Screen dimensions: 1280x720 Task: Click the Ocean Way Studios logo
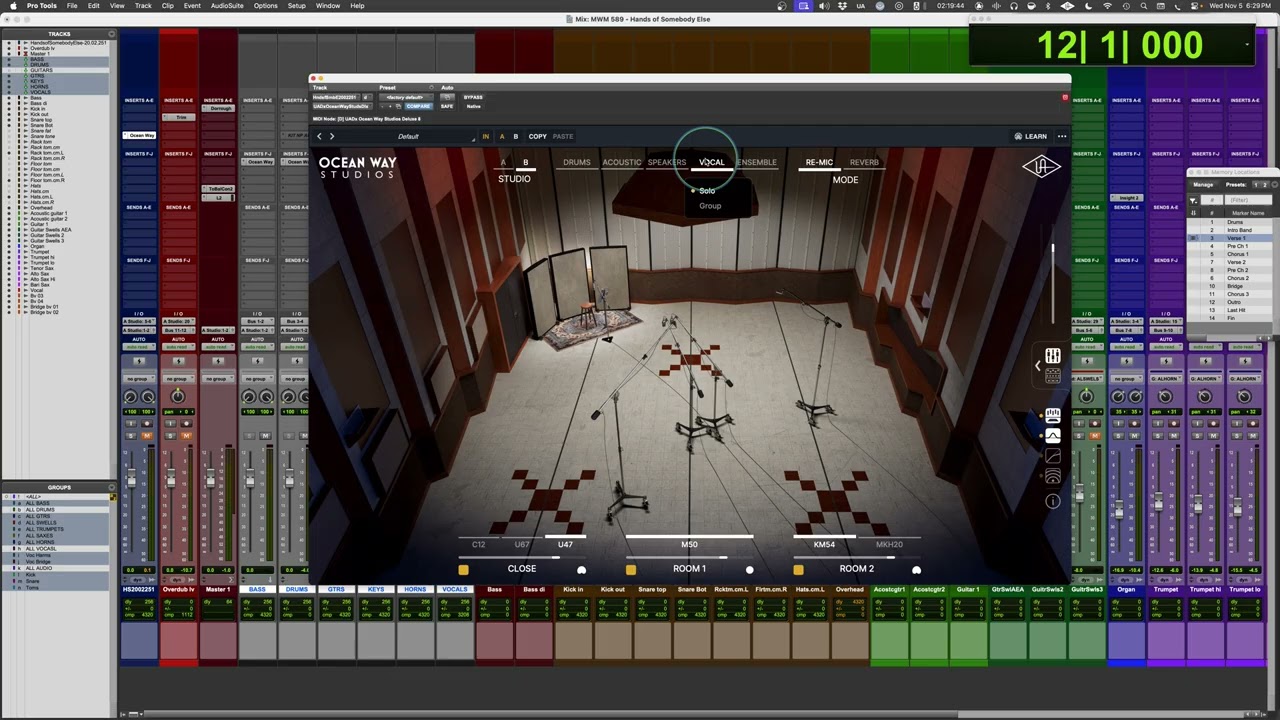(x=358, y=167)
